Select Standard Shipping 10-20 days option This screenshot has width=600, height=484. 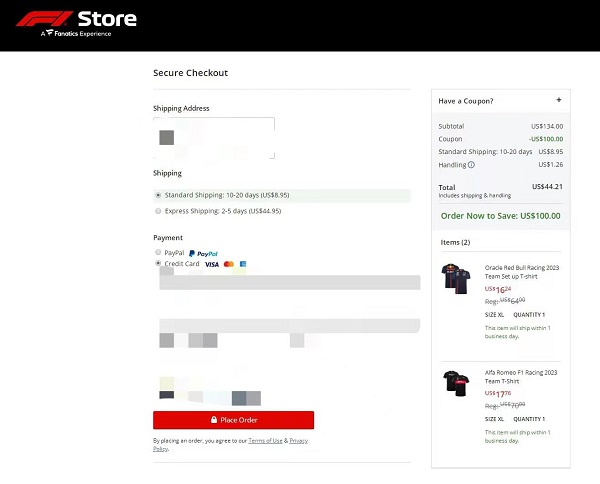tap(158, 195)
